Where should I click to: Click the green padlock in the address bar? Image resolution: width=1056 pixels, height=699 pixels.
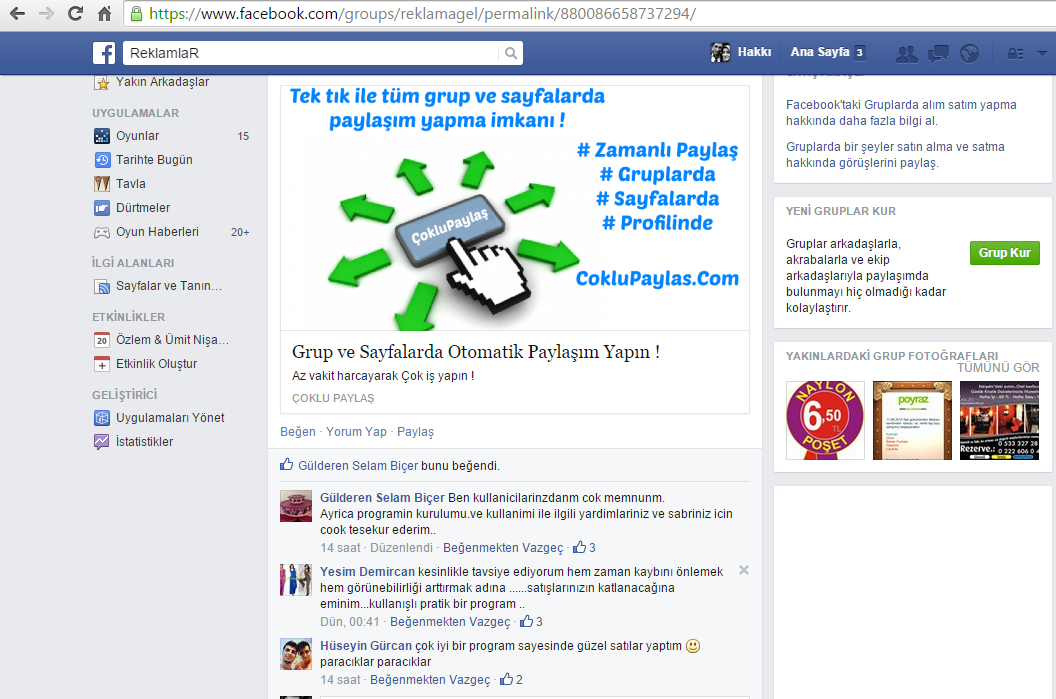pos(136,13)
